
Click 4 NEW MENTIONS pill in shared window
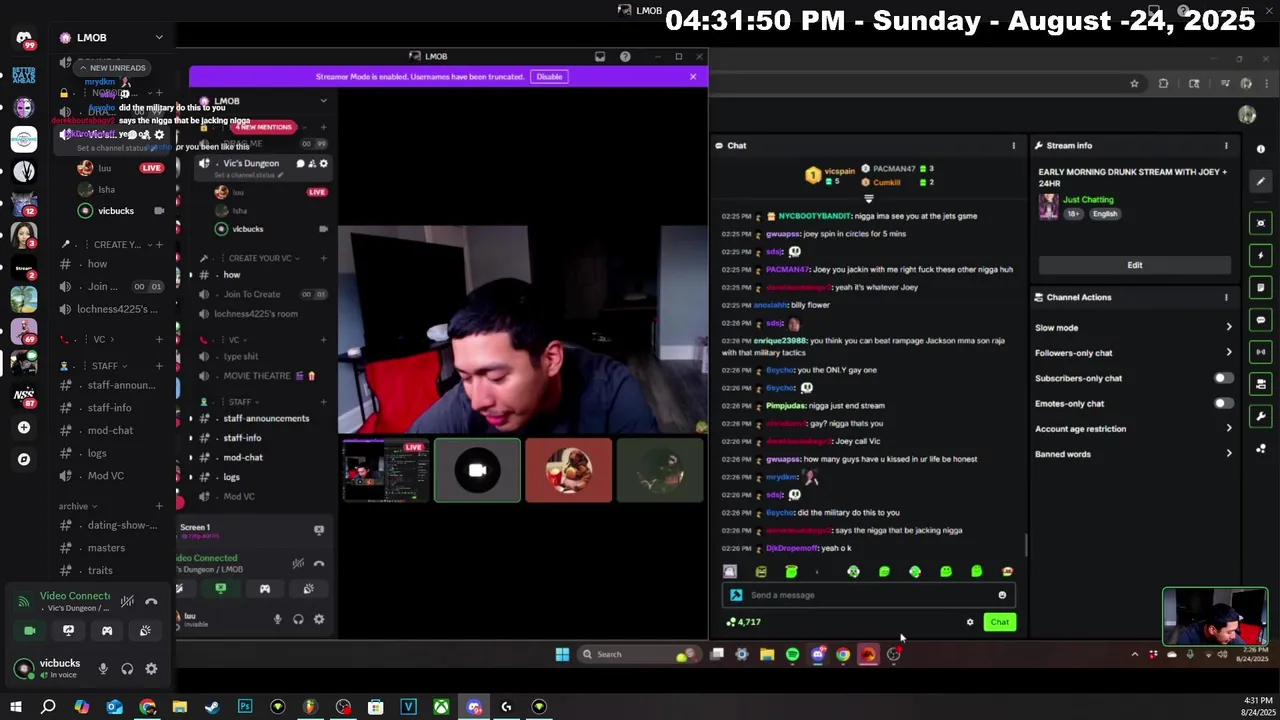click(262, 127)
